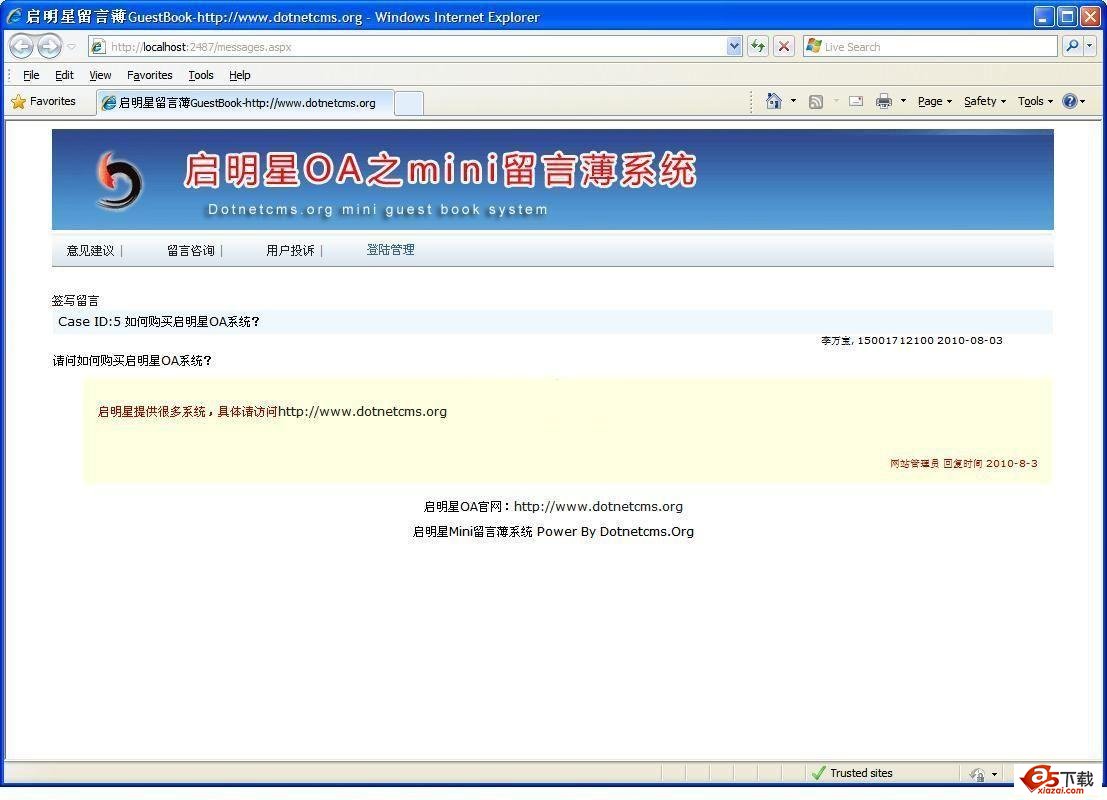Open the 留言咨询 navigation link
Viewport: 1107px width, 800px height.
pyautogui.click(x=191, y=251)
